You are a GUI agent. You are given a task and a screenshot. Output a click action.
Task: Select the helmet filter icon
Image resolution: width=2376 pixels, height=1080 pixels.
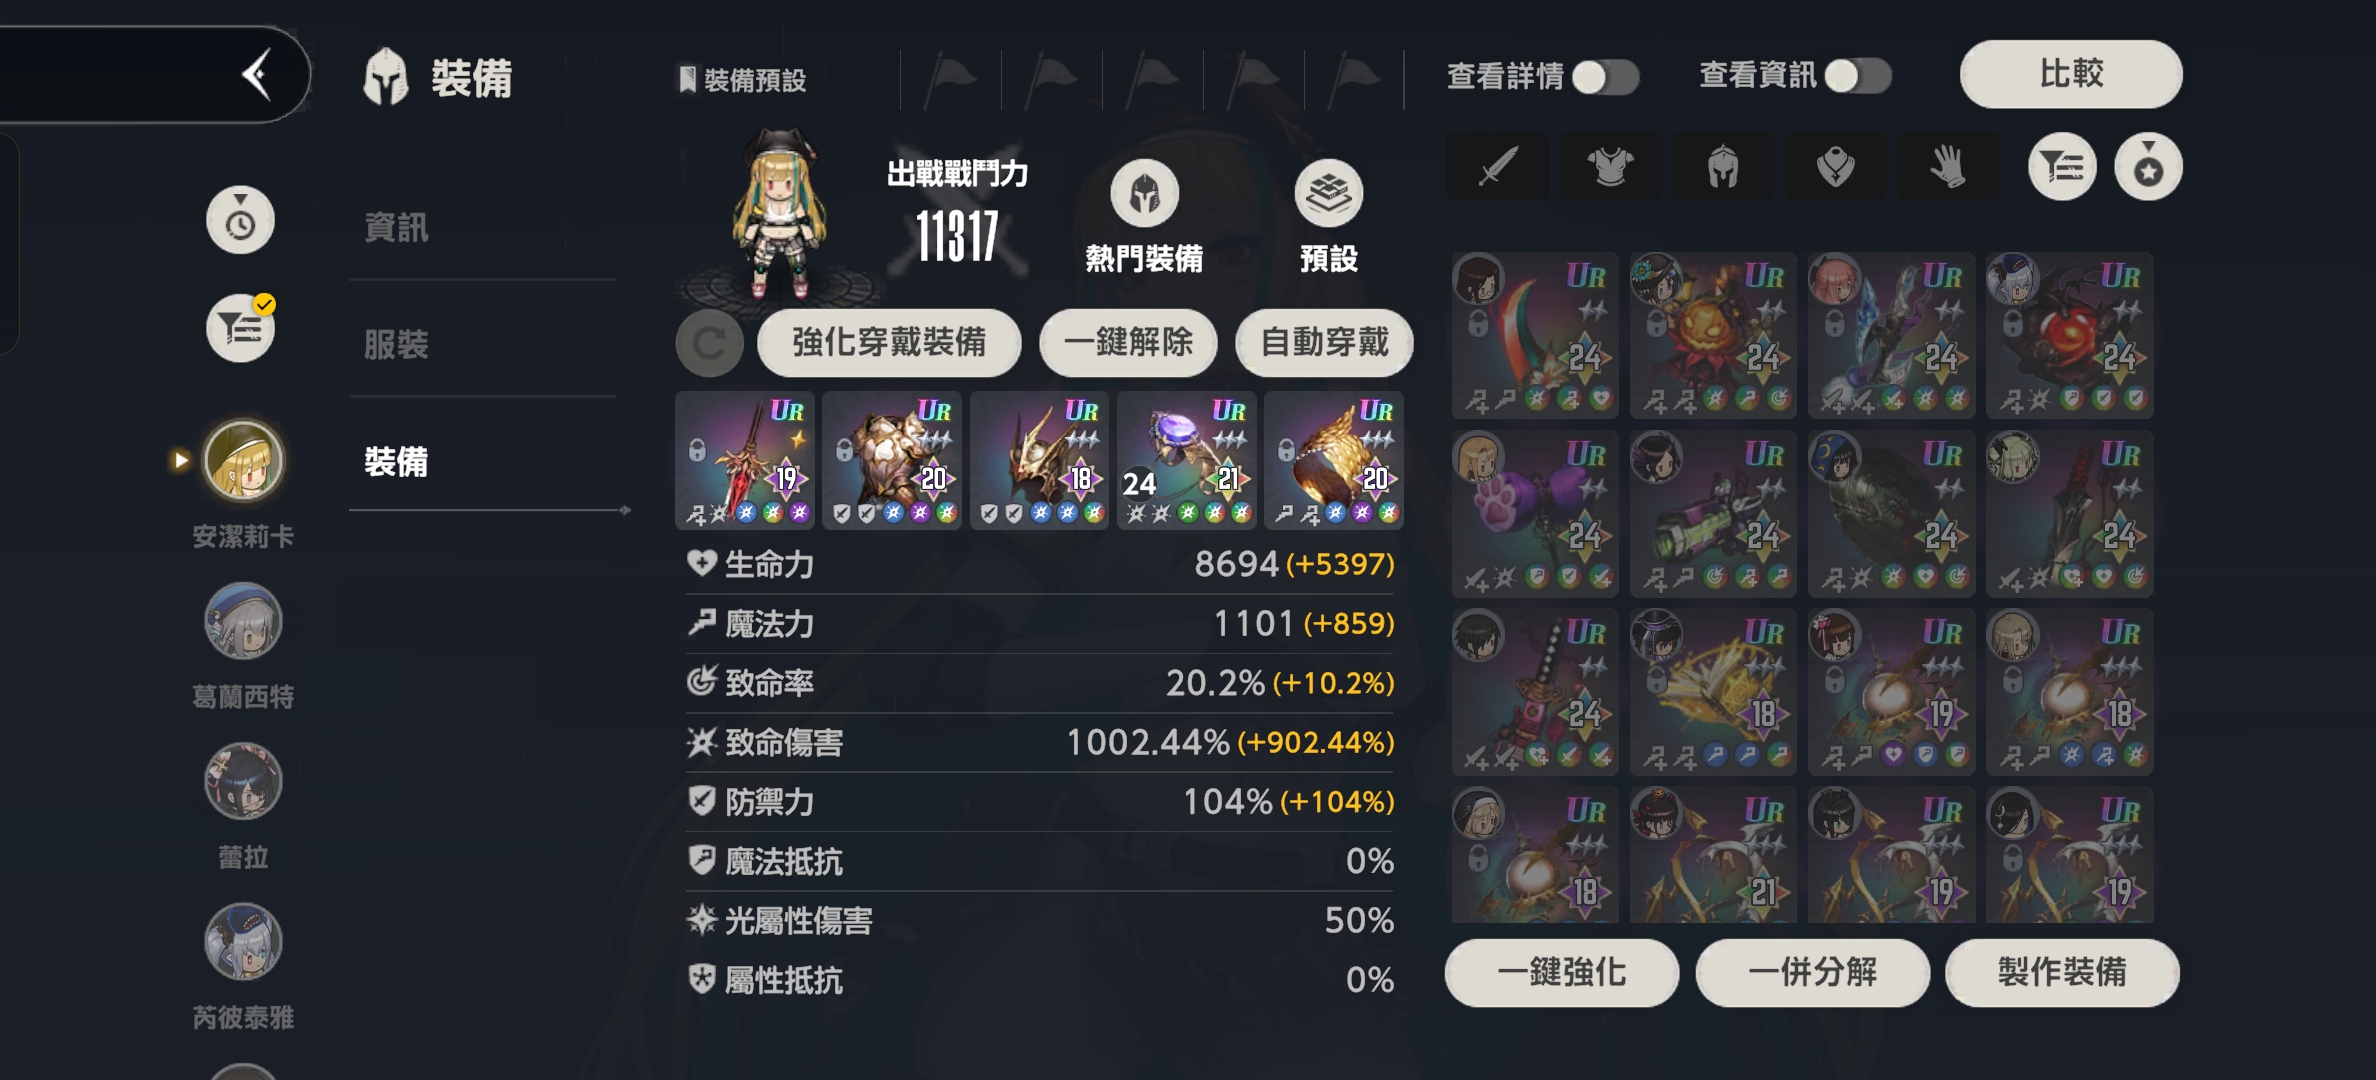[1723, 166]
